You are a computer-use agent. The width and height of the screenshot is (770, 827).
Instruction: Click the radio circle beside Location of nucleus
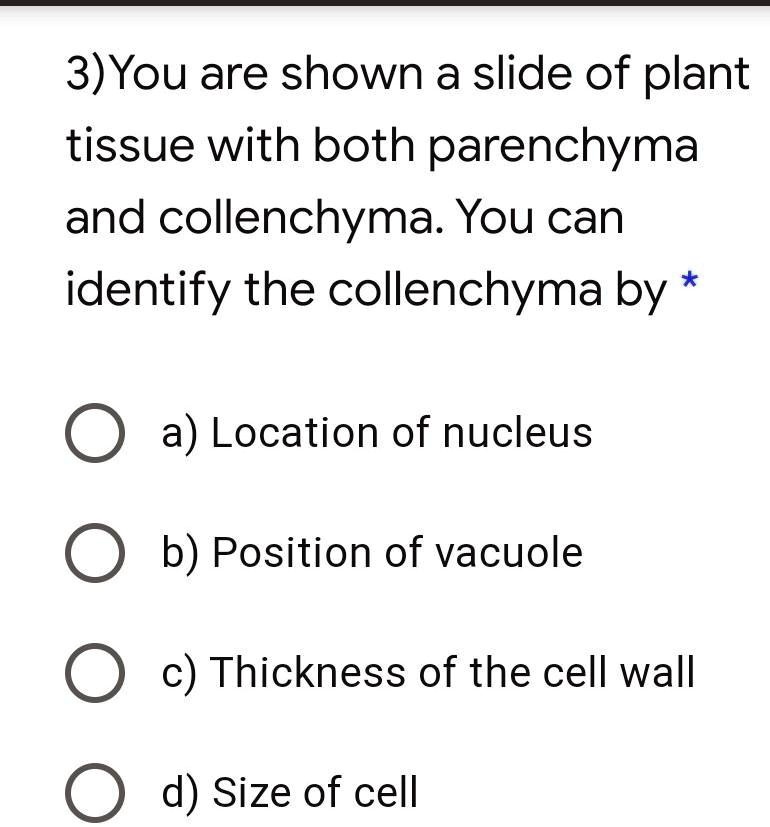tap(95, 432)
